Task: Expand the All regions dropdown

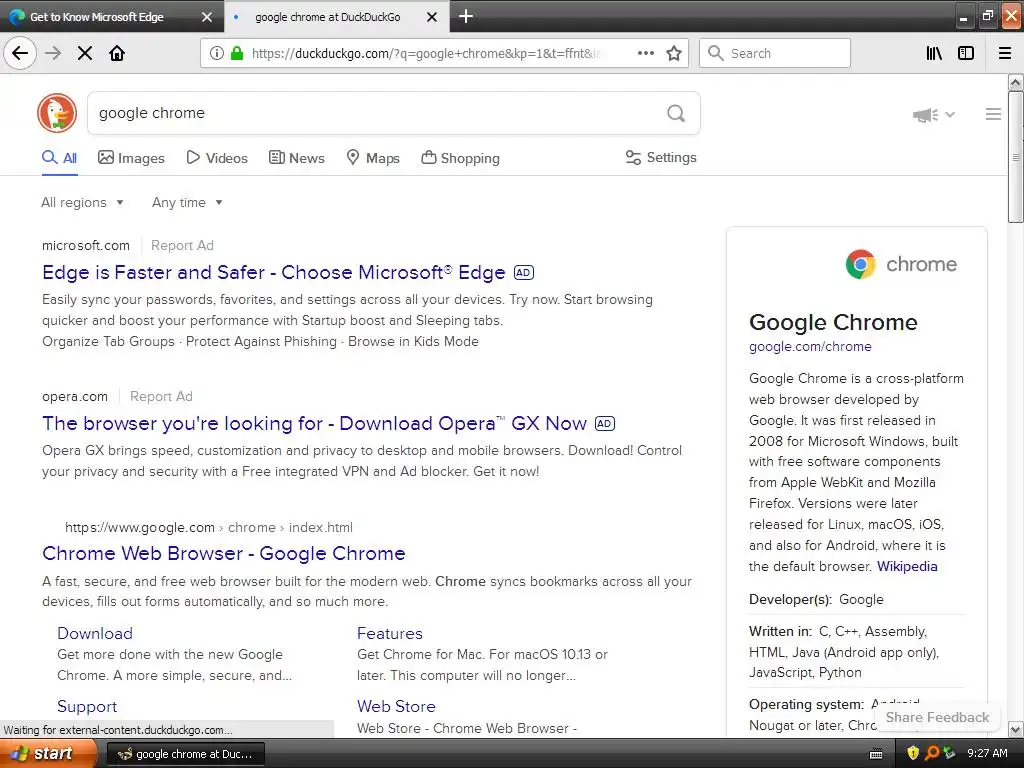Action: click(x=82, y=202)
